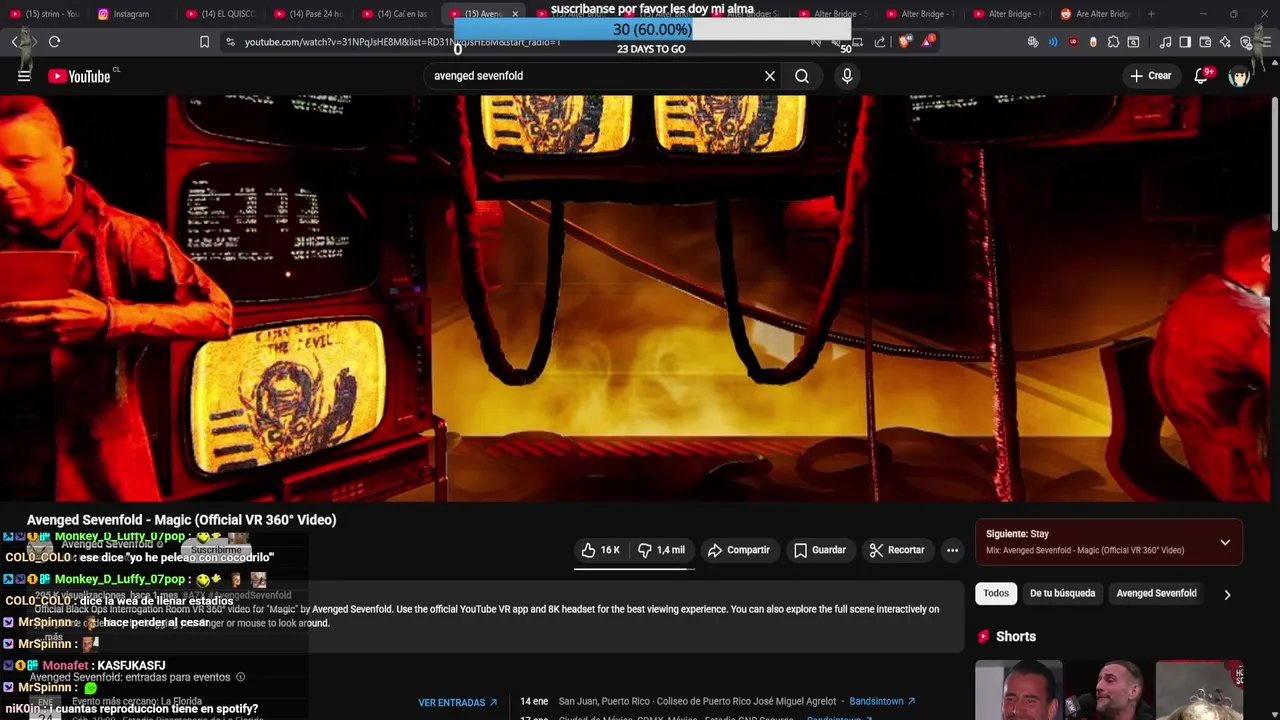Select De tu búsqueda filter chip
Image resolution: width=1280 pixels, height=720 pixels.
pyautogui.click(x=1062, y=593)
